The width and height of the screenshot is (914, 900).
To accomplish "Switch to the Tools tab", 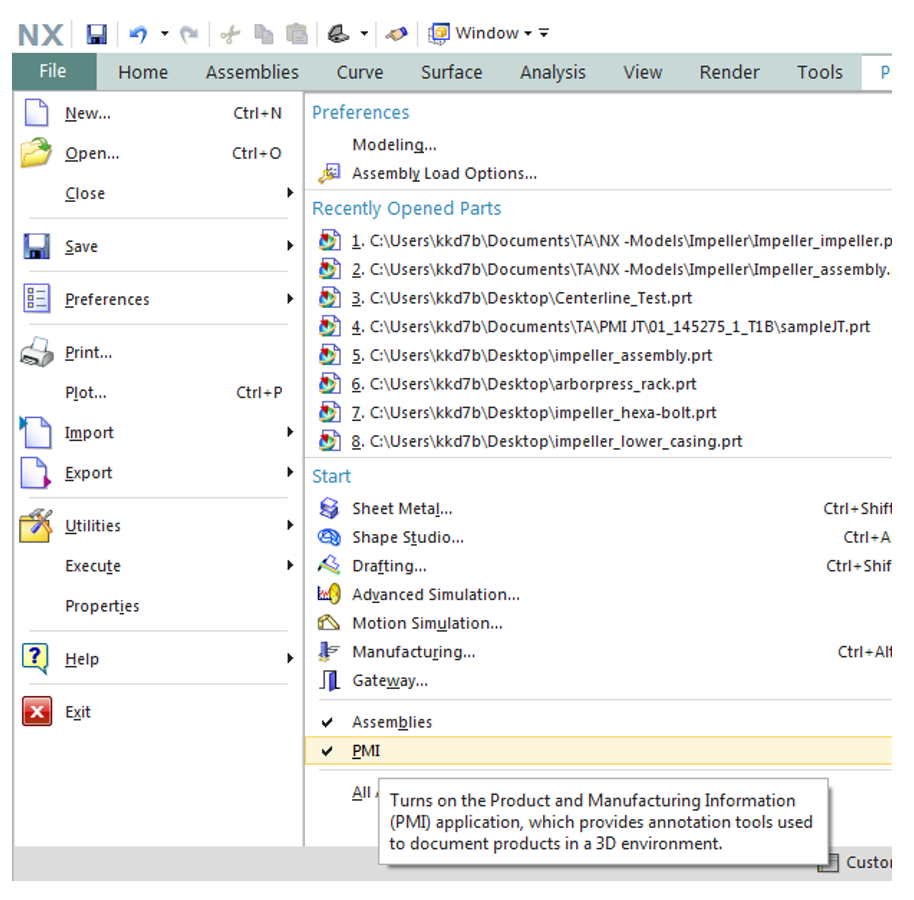I will (820, 72).
